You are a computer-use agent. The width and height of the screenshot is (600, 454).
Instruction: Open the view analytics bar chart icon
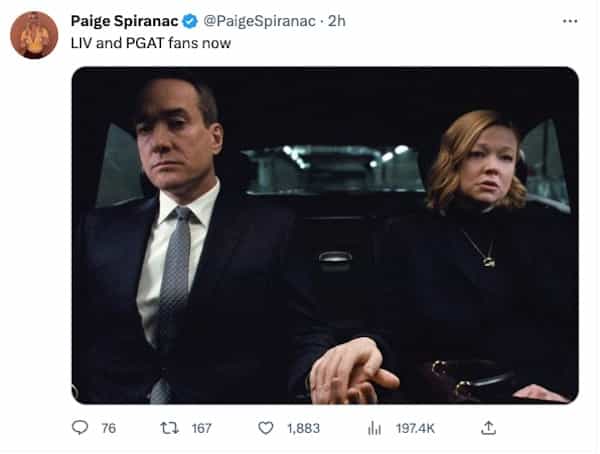tap(375, 428)
